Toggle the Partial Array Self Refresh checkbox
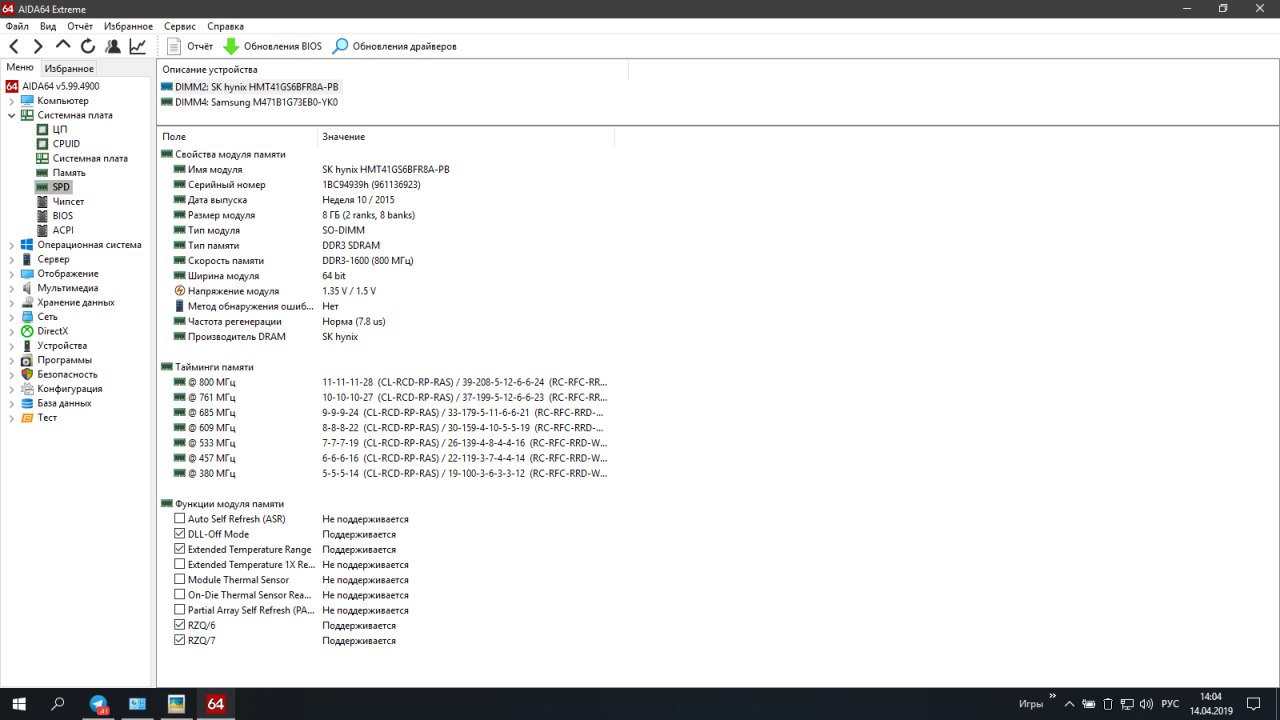Image resolution: width=1280 pixels, height=720 pixels. point(180,610)
